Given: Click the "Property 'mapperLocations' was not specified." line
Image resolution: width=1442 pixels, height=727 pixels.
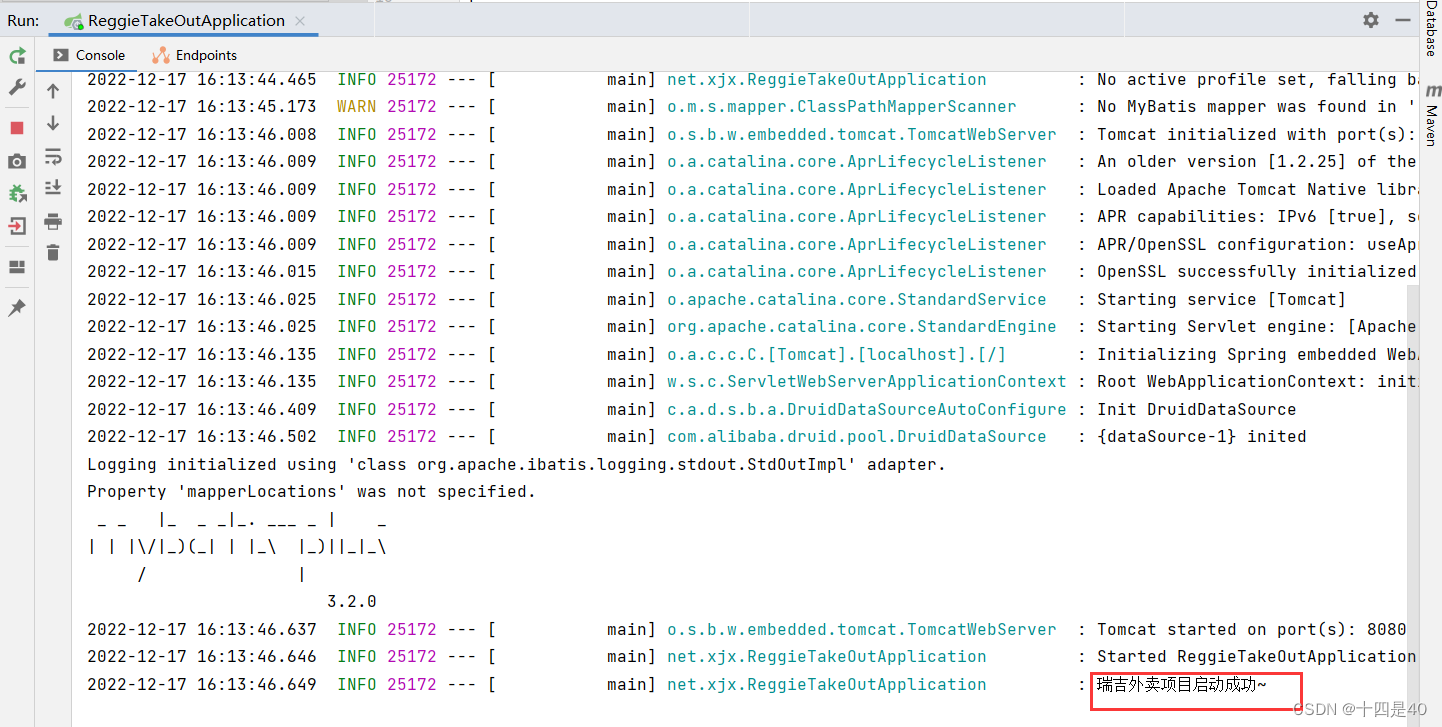Looking at the screenshot, I should (311, 492).
